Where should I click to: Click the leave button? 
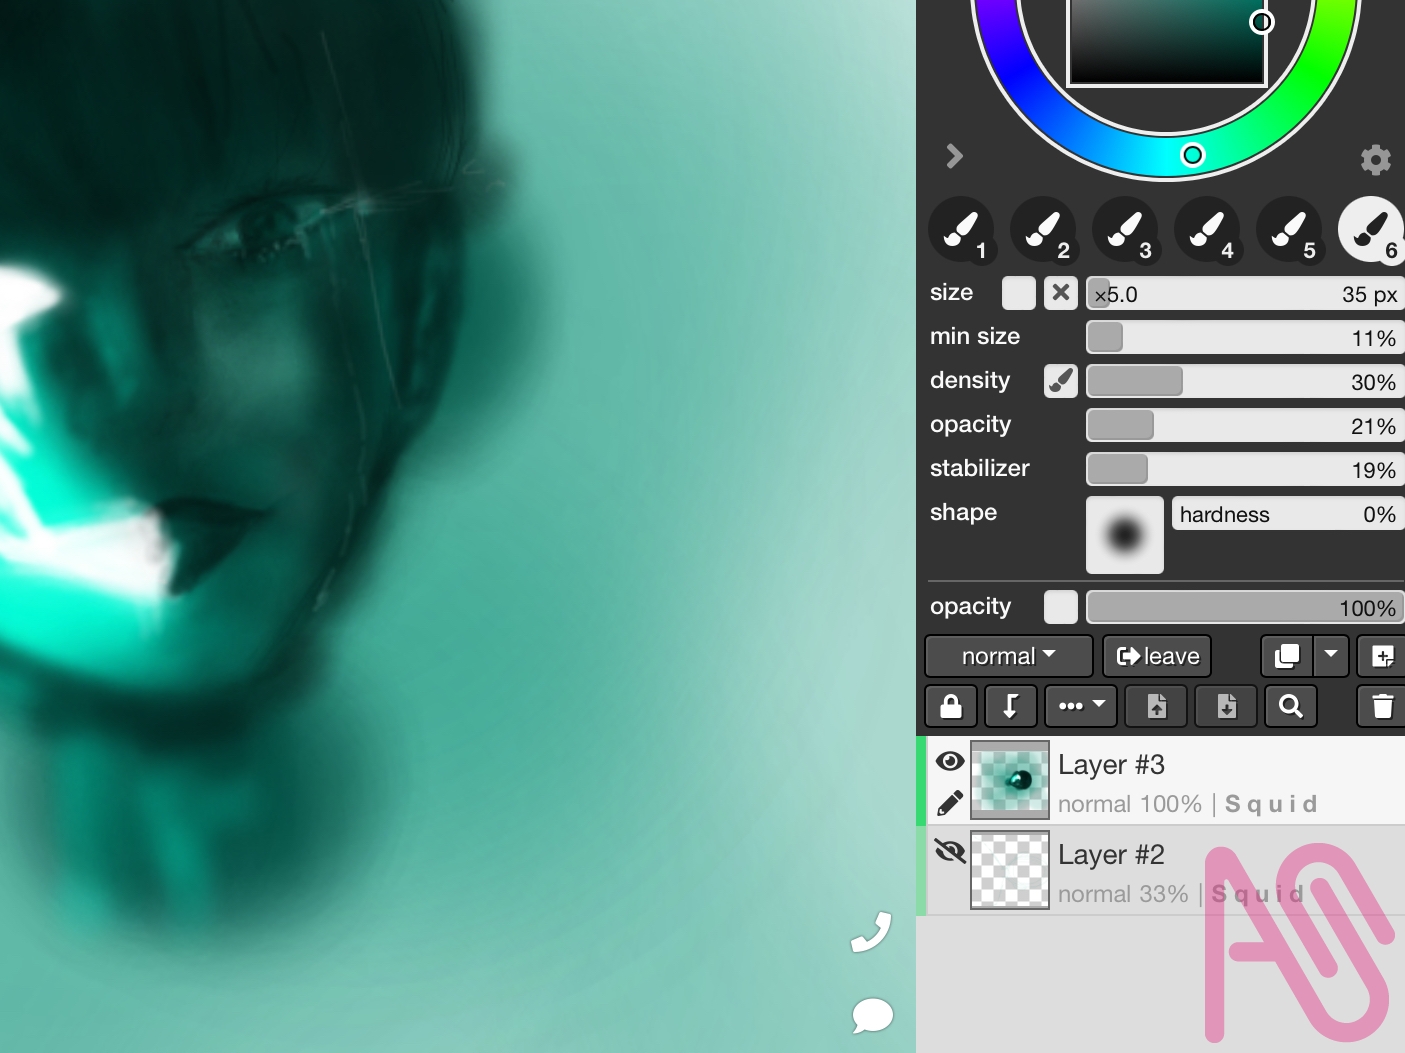[x=1157, y=657]
